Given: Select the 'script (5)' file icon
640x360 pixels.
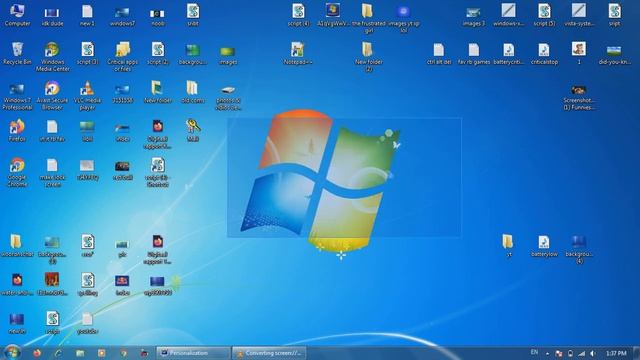Looking at the screenshot, I should tap(544, 15).
